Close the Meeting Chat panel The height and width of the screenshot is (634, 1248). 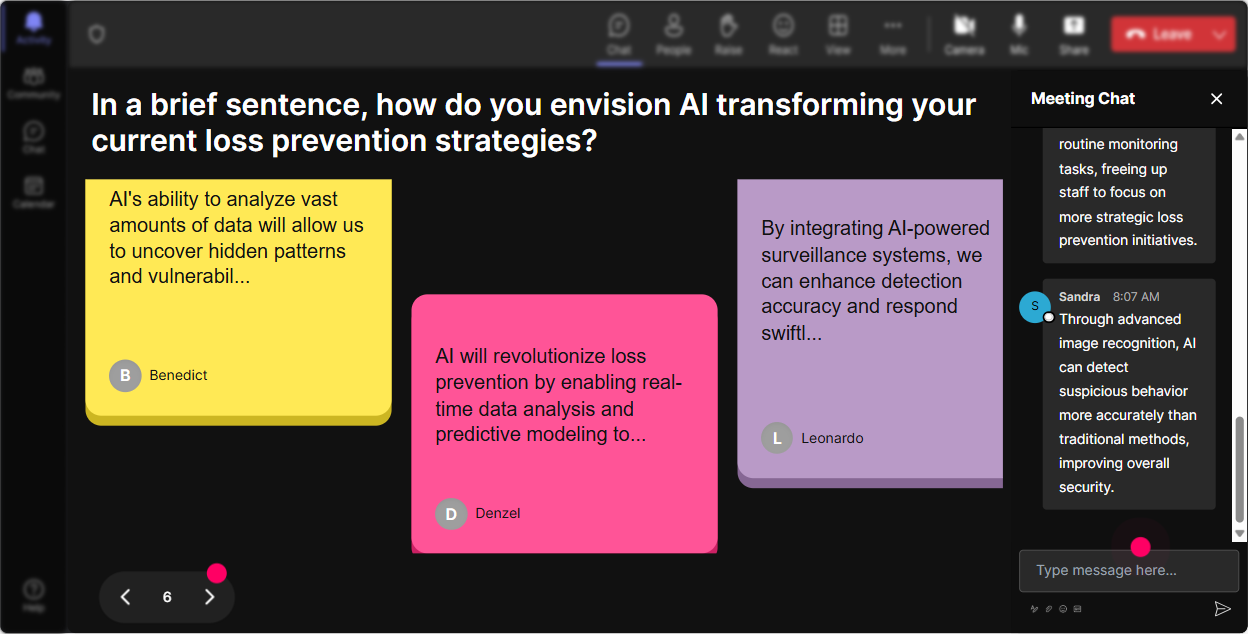(1216, 98)
